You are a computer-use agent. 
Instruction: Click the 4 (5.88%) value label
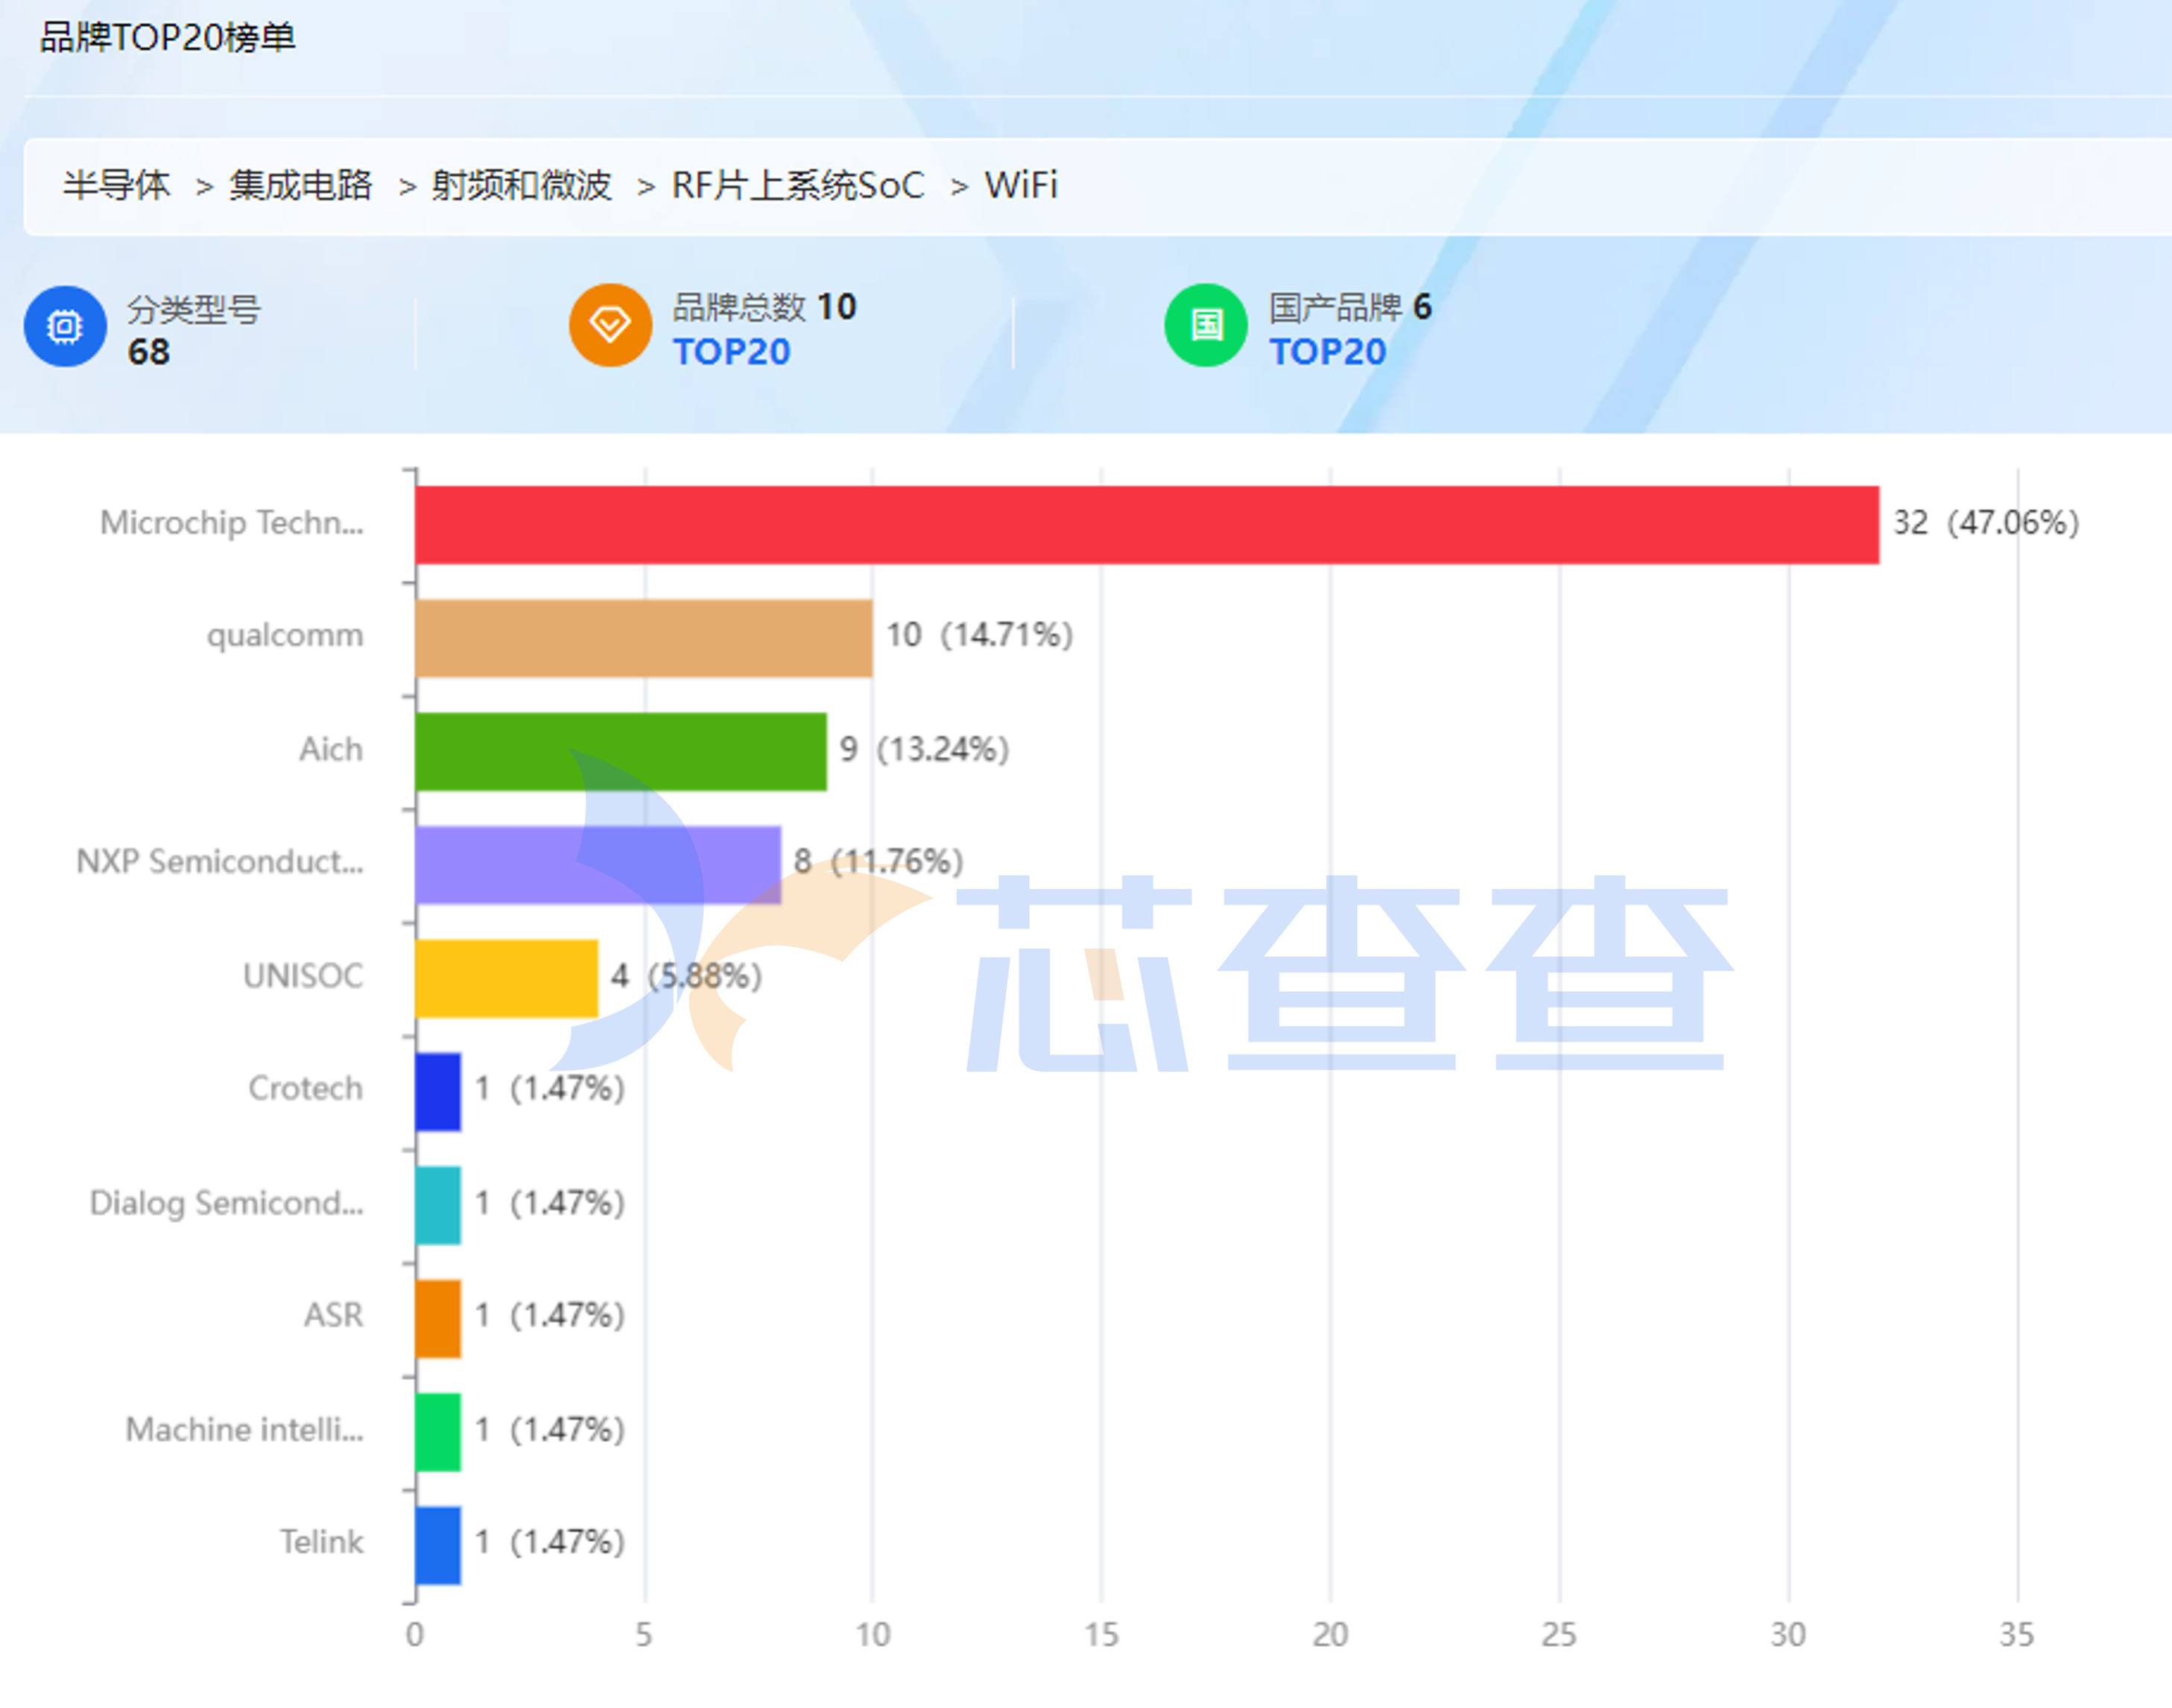tap(687, 976)
